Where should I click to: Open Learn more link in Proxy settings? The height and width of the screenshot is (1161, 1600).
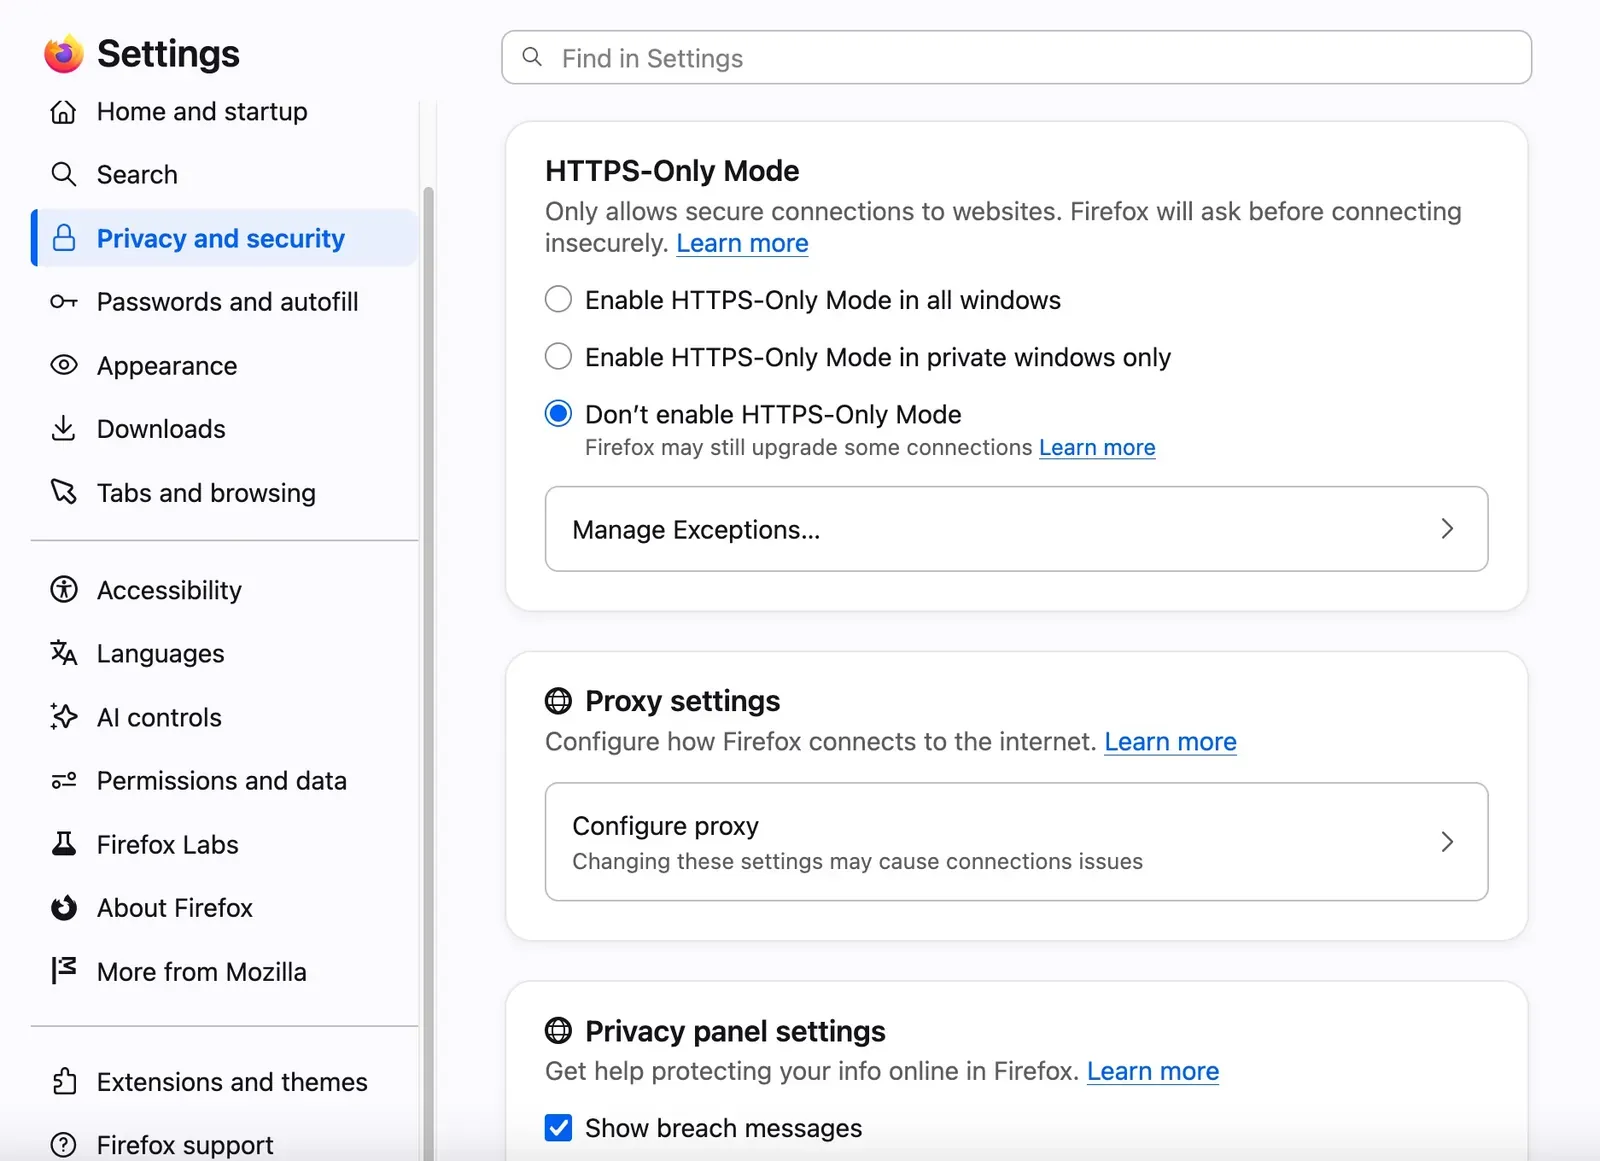click(1170, 742)
